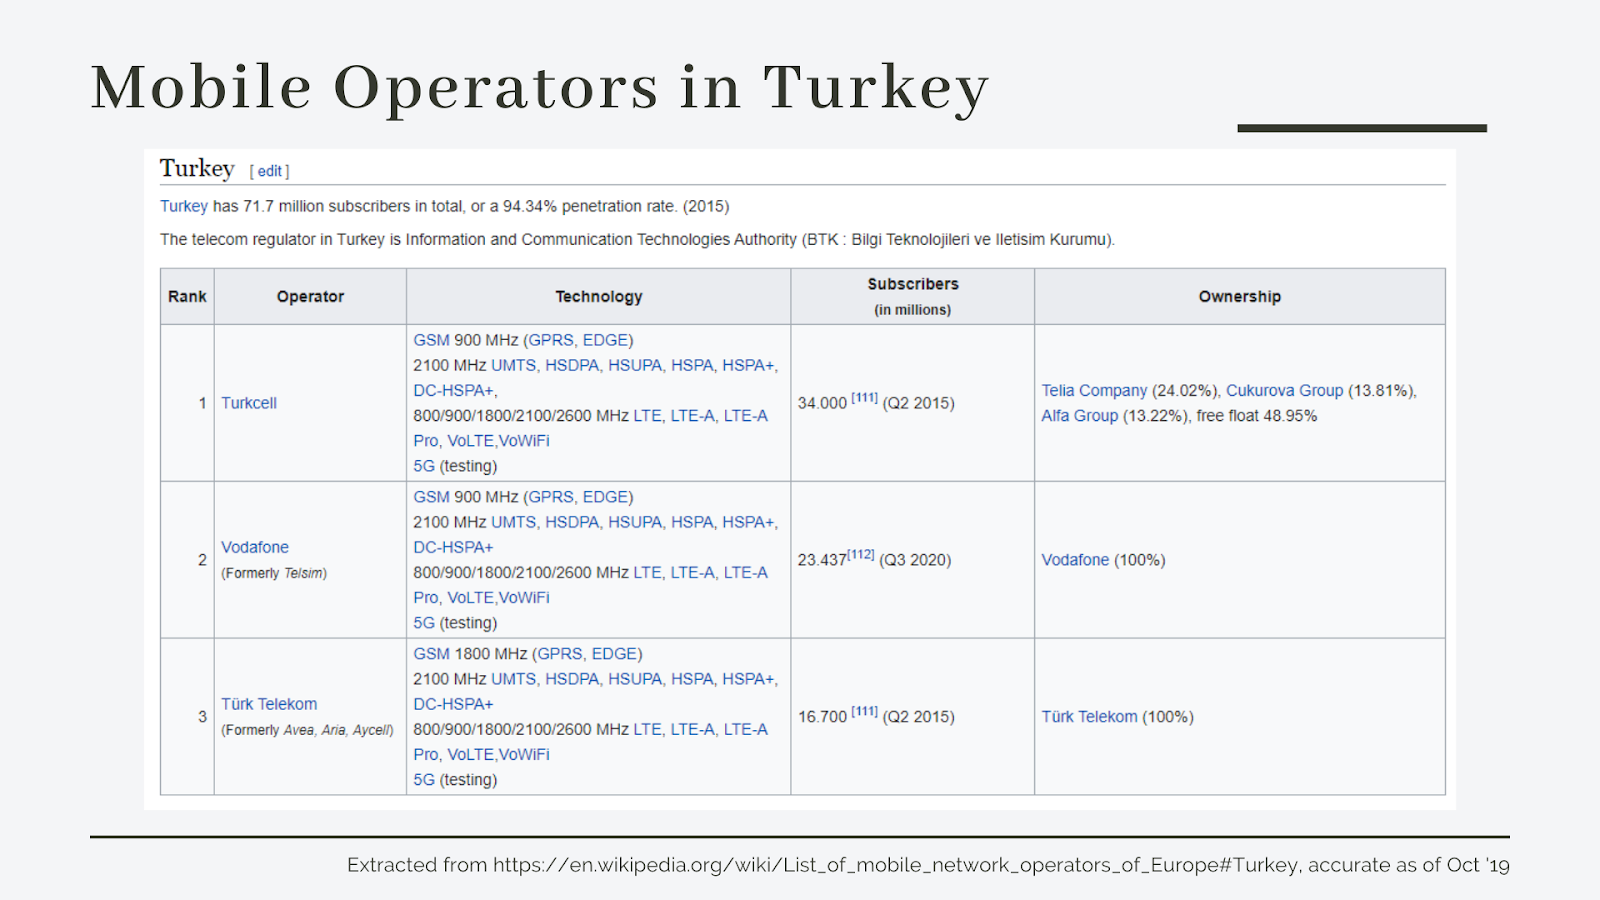Open GPRS link in the Türk Telekom row
Screen dimensions: 1600x900
560,654
